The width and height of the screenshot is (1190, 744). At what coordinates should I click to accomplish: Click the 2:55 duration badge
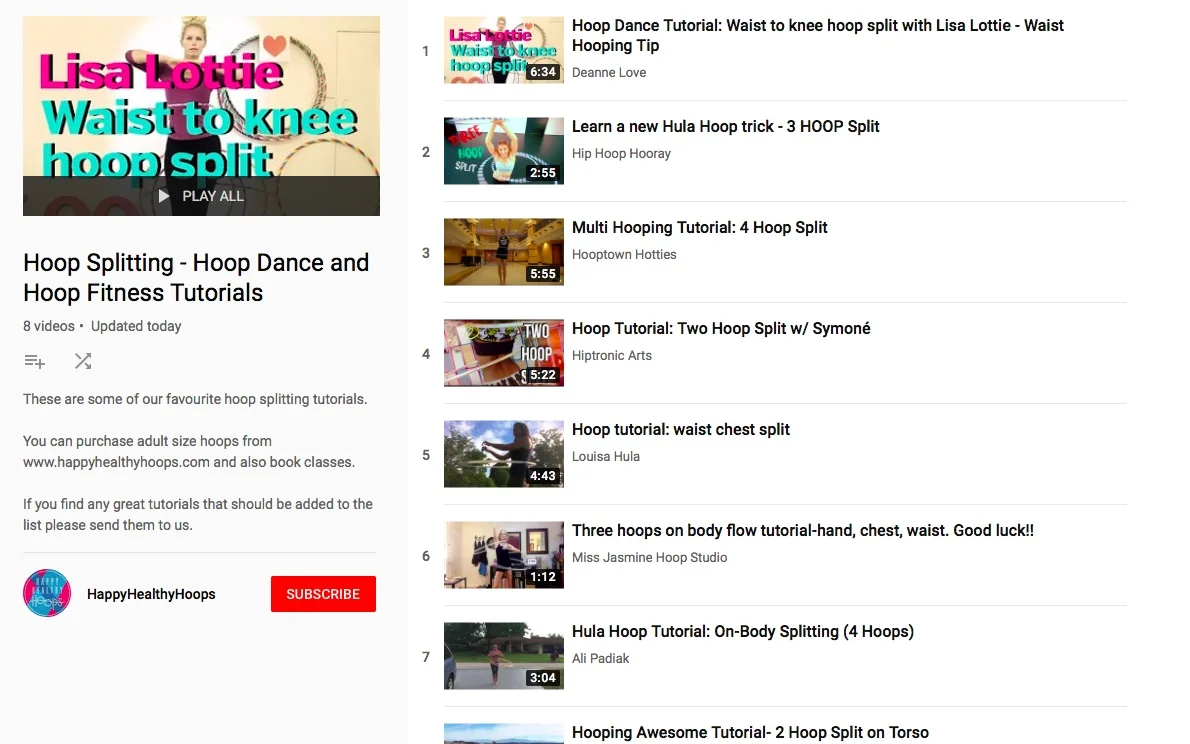pos(543,173)
